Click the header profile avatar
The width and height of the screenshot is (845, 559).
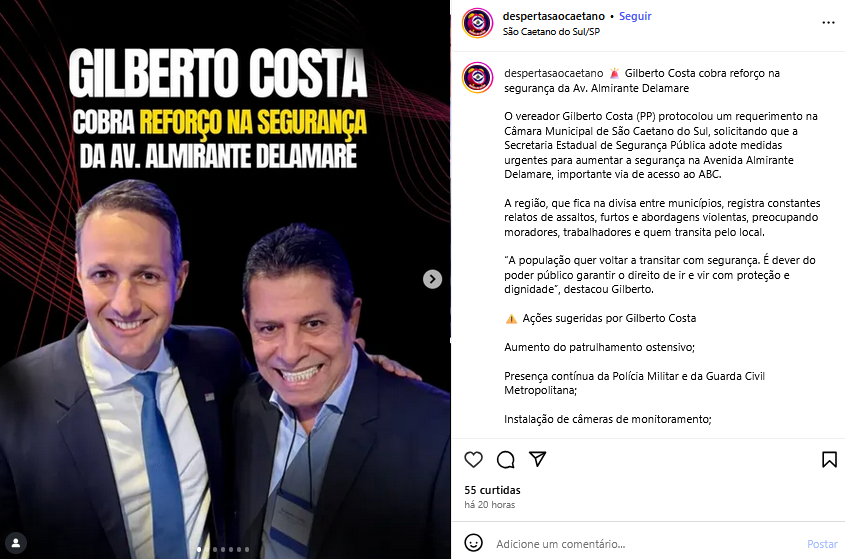477,23
